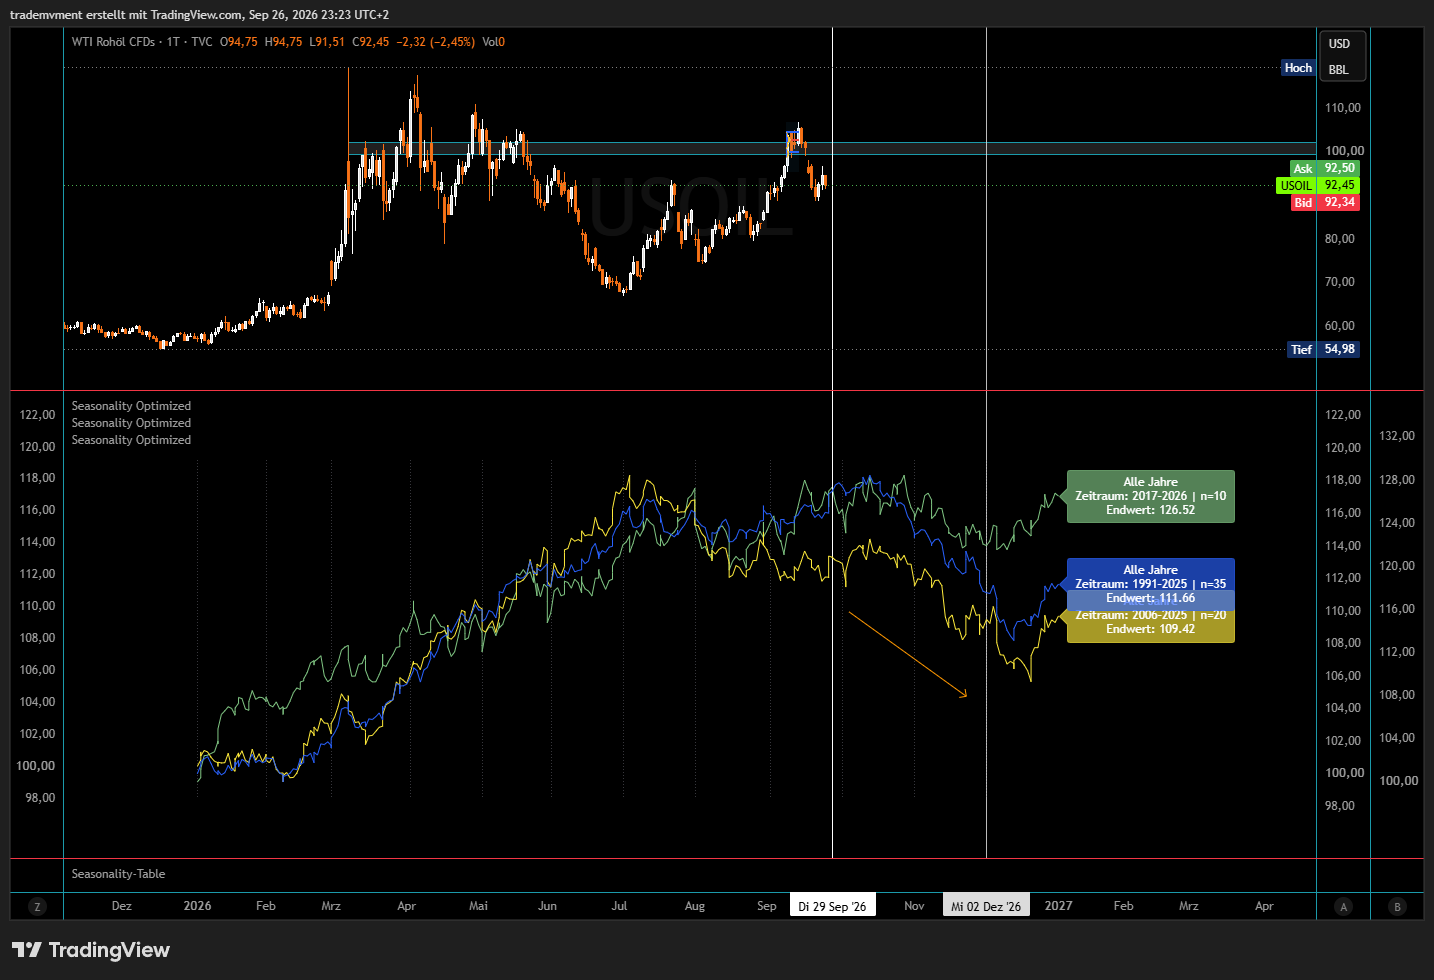
Task: Click the green label Zeitraum 2017-2026
Action: 1150,496
